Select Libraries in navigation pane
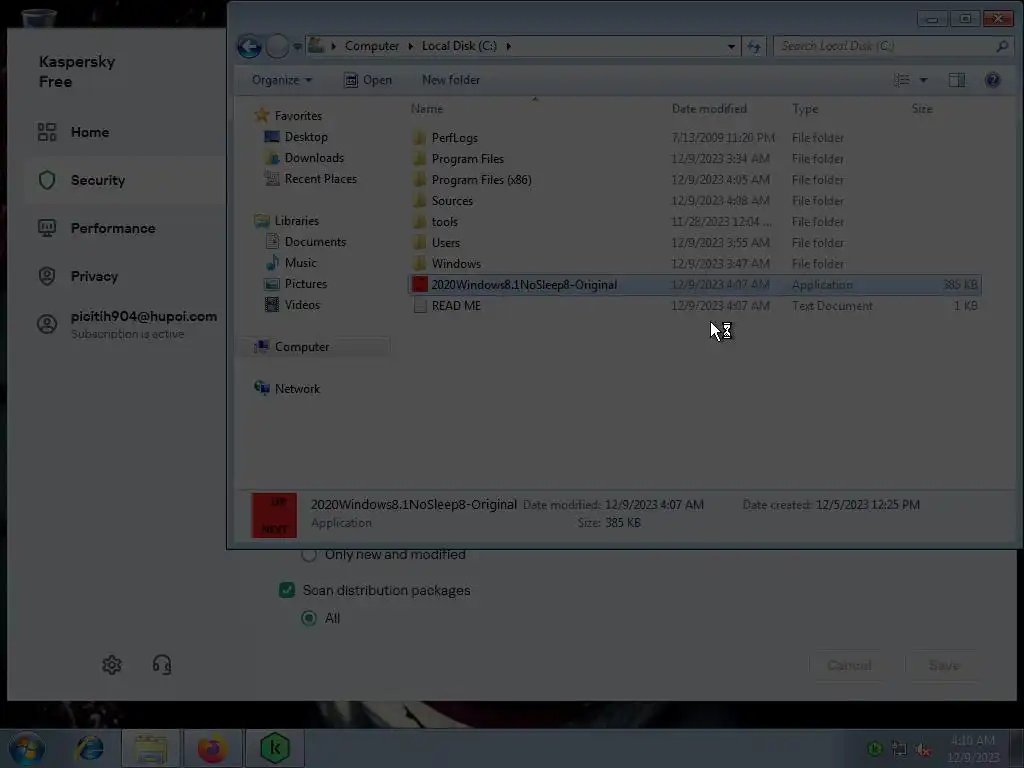Screen dimensions: 1024x768 296,221
